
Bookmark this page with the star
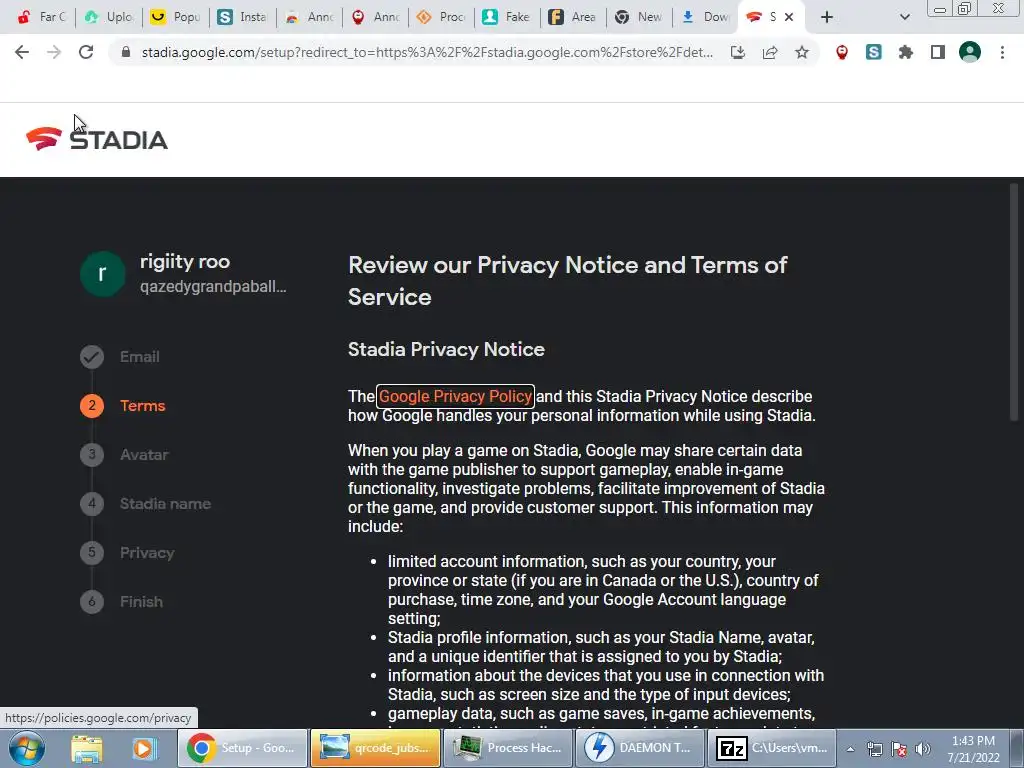tap(802, 52)
